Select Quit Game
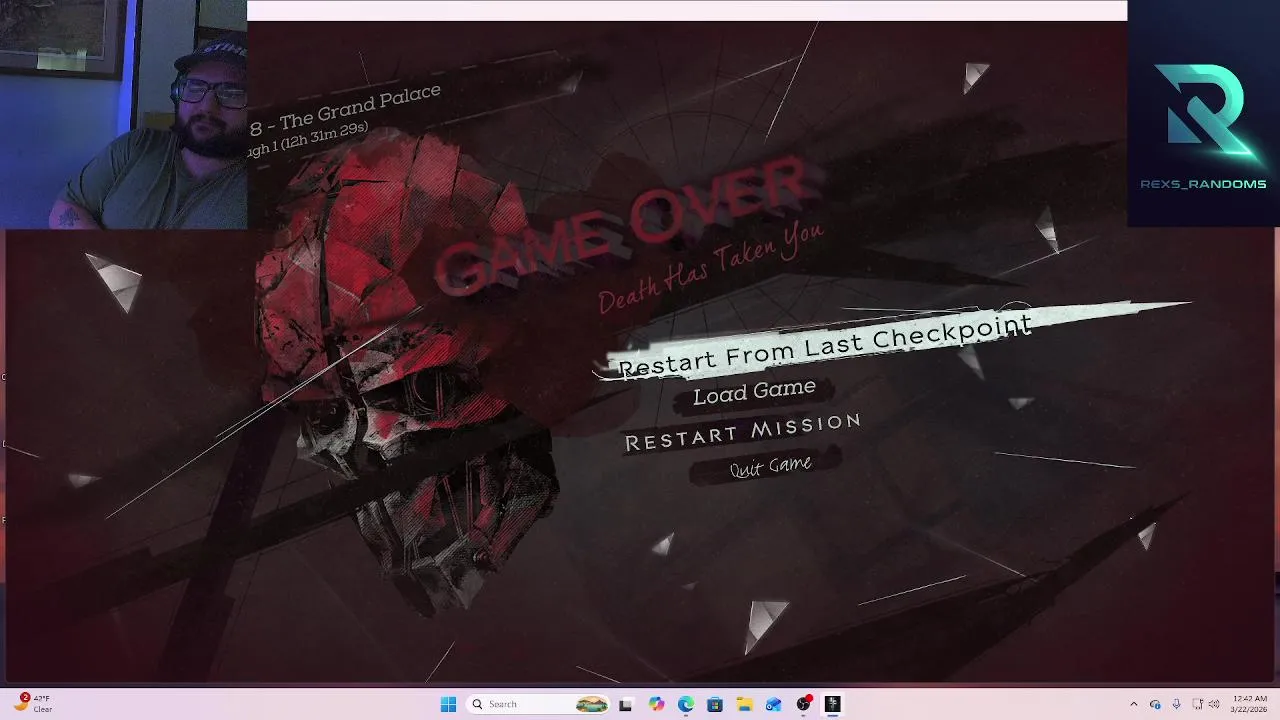This screenshot has width=1280, height=720. [x=770, y=466]
